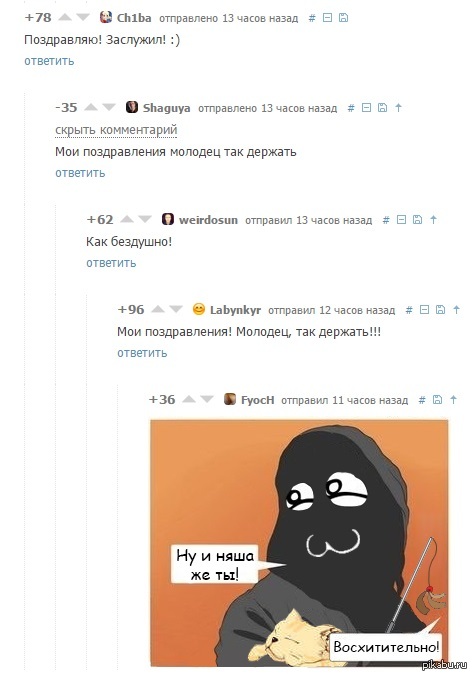This screenshot has height=676, width=472.
Task: Reply to Ch1ba's comment via ответить
Action: [49, 61]
